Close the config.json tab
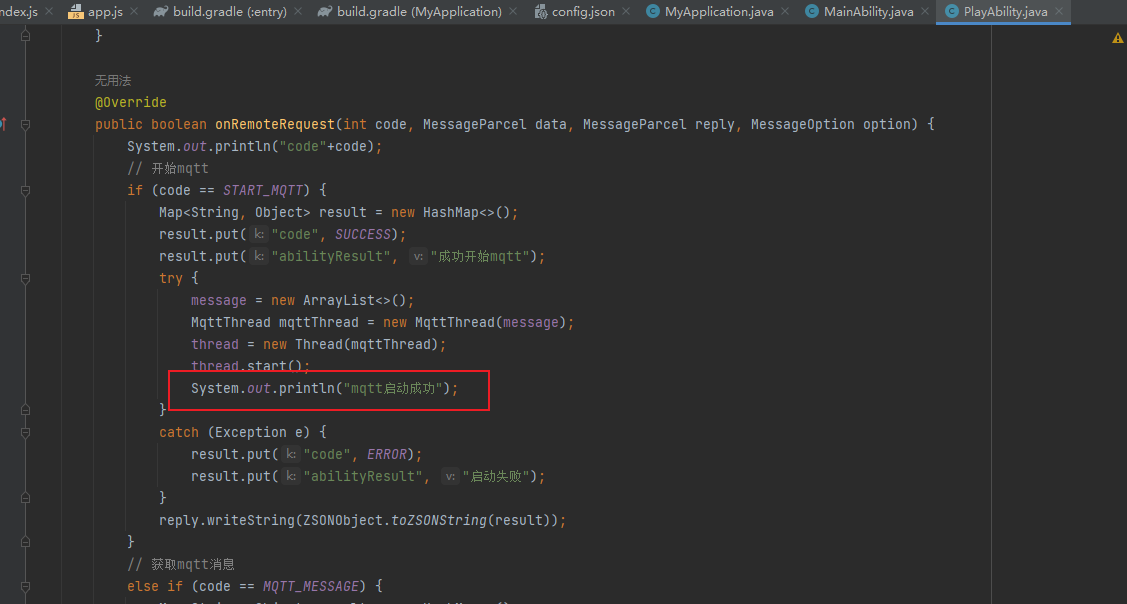The image size is (1127, 604). (626, 12)
